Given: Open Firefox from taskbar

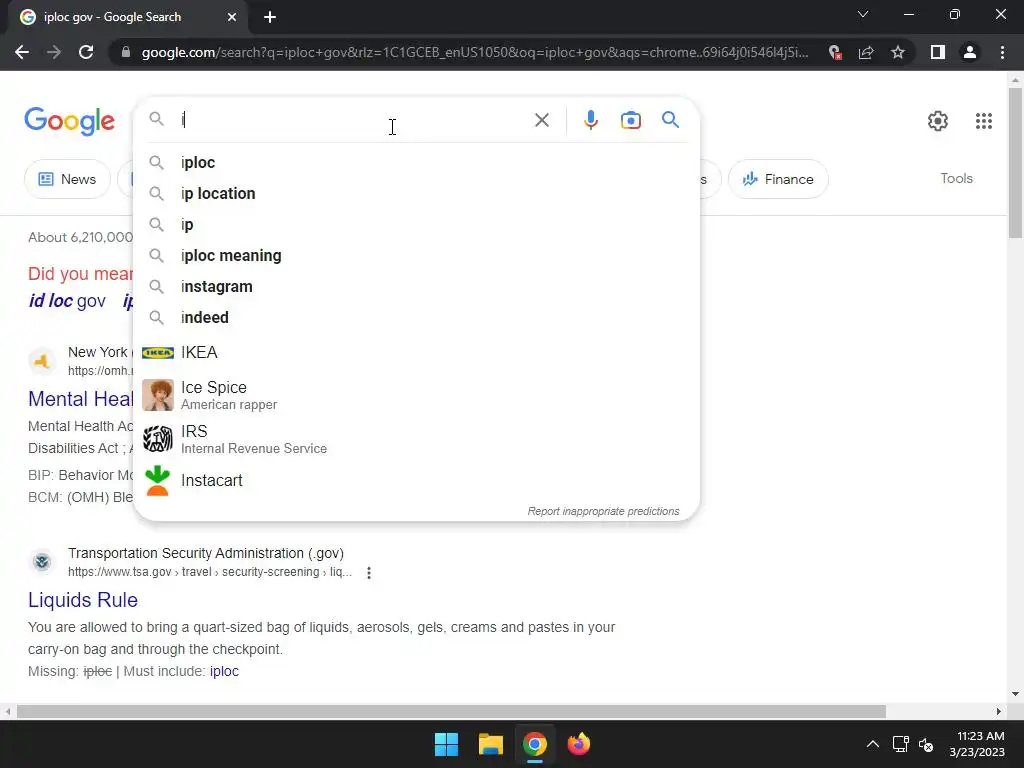Looking at the screenshot, I should [579, 744].
